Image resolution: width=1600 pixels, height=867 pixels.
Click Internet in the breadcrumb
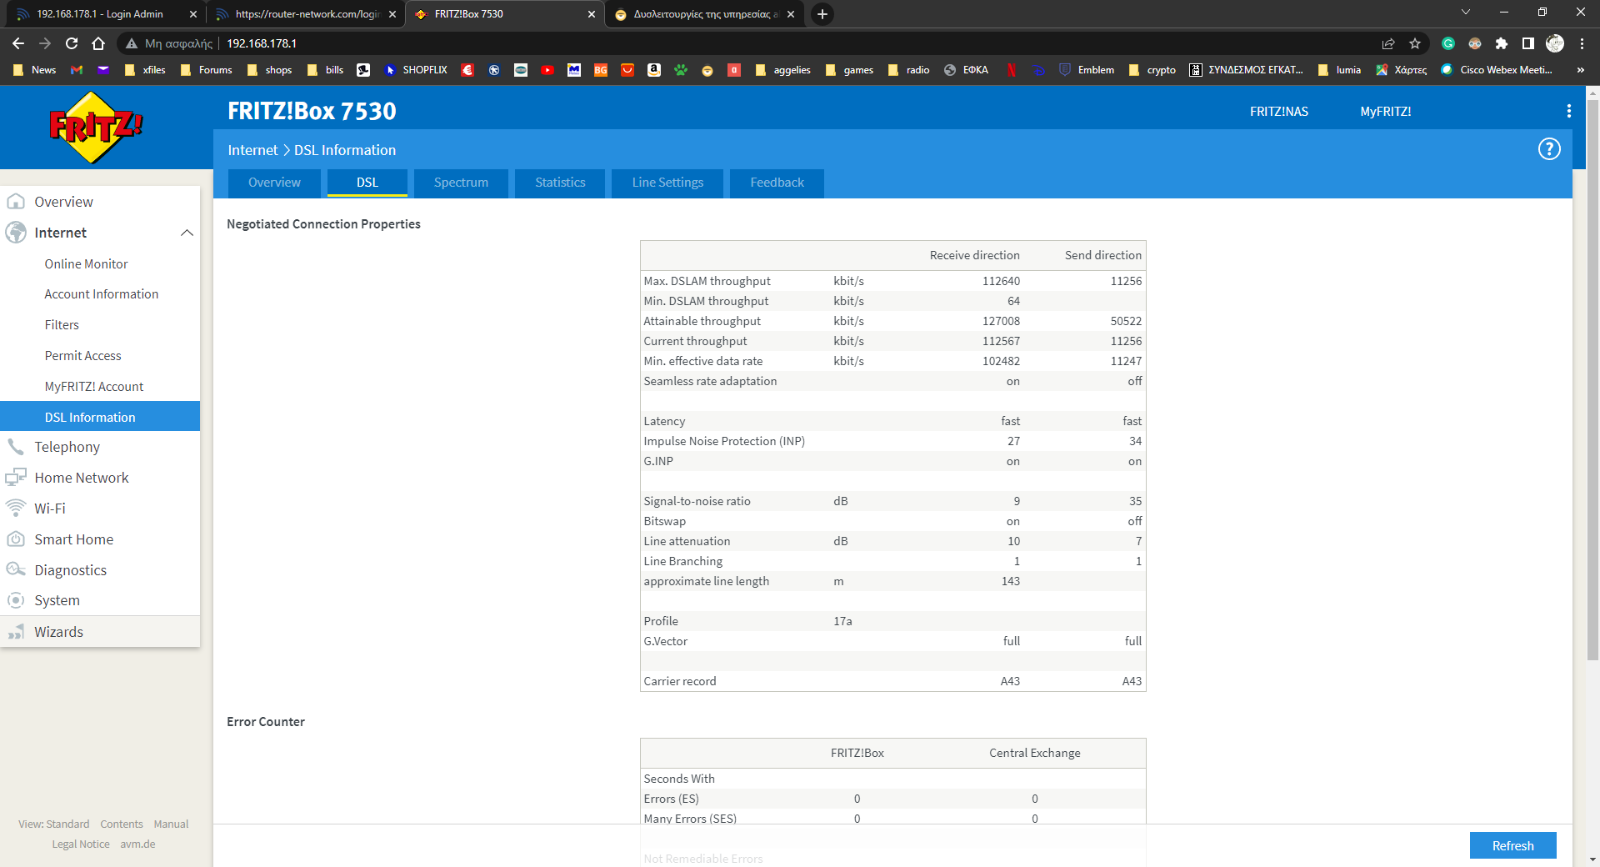[x=253, y=150]
